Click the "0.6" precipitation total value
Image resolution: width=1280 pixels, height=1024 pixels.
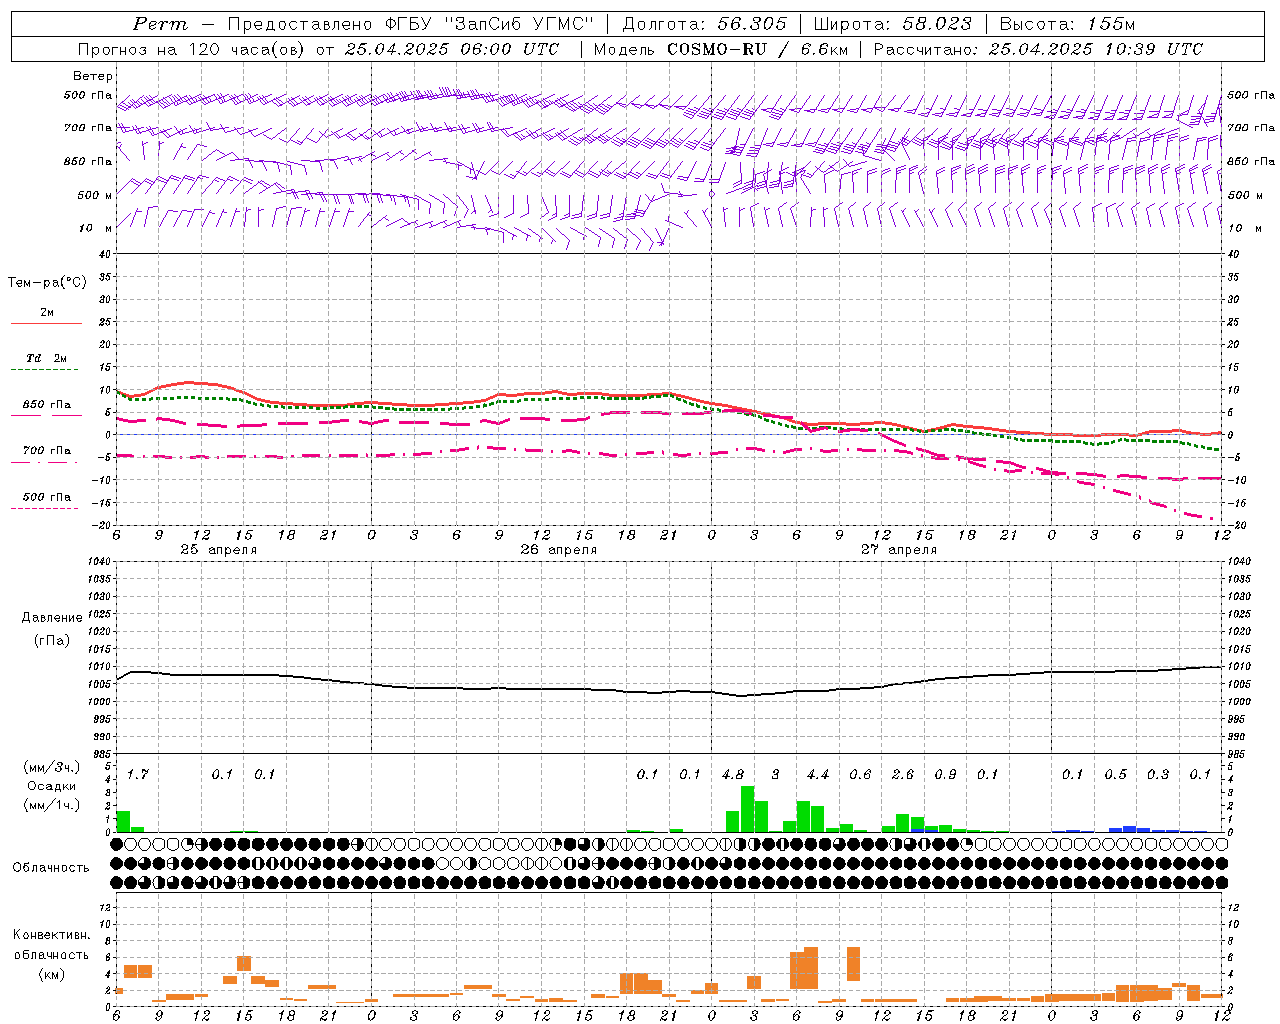[x=860, y=774]
